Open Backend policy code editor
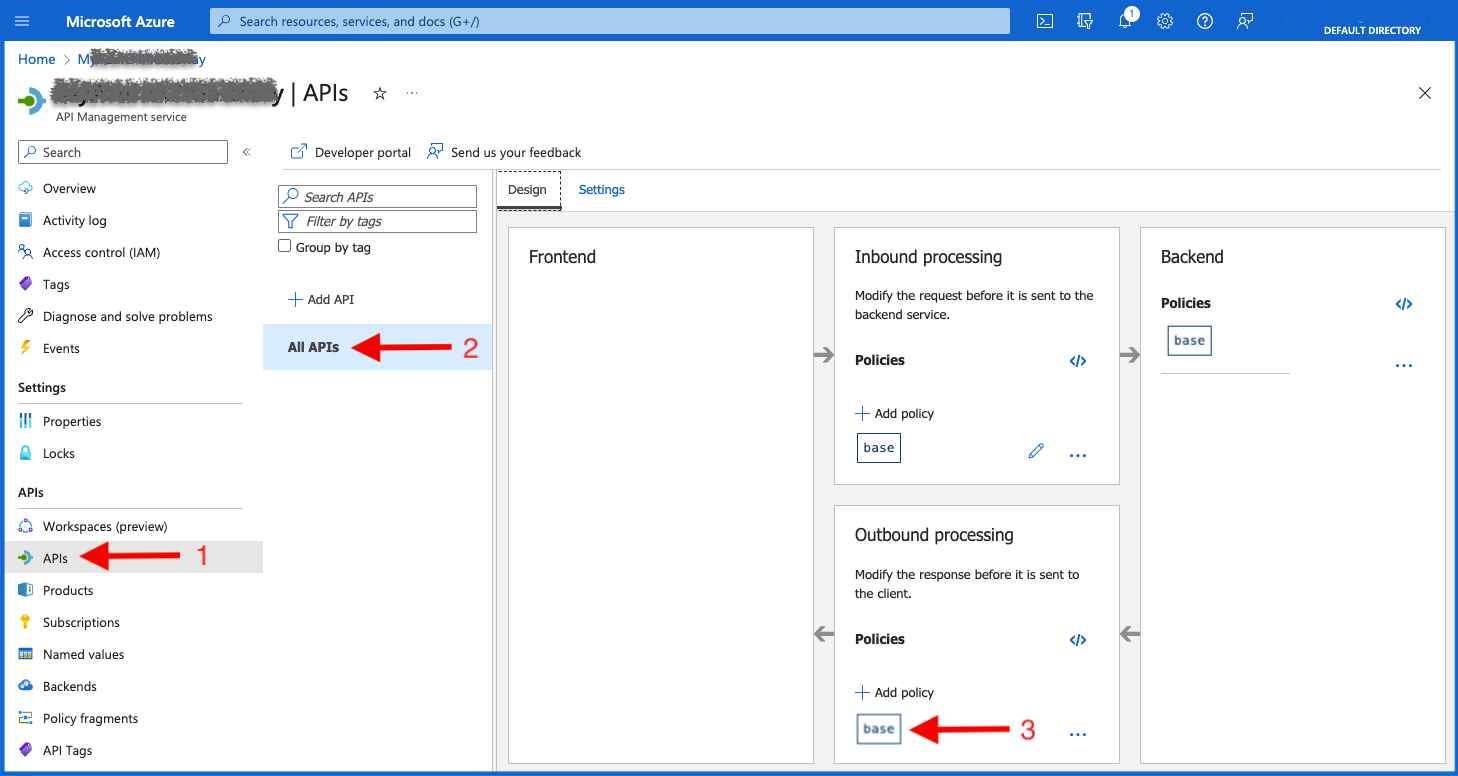The width and height of the screenshot is (1458, 776). pos(1404,304)
